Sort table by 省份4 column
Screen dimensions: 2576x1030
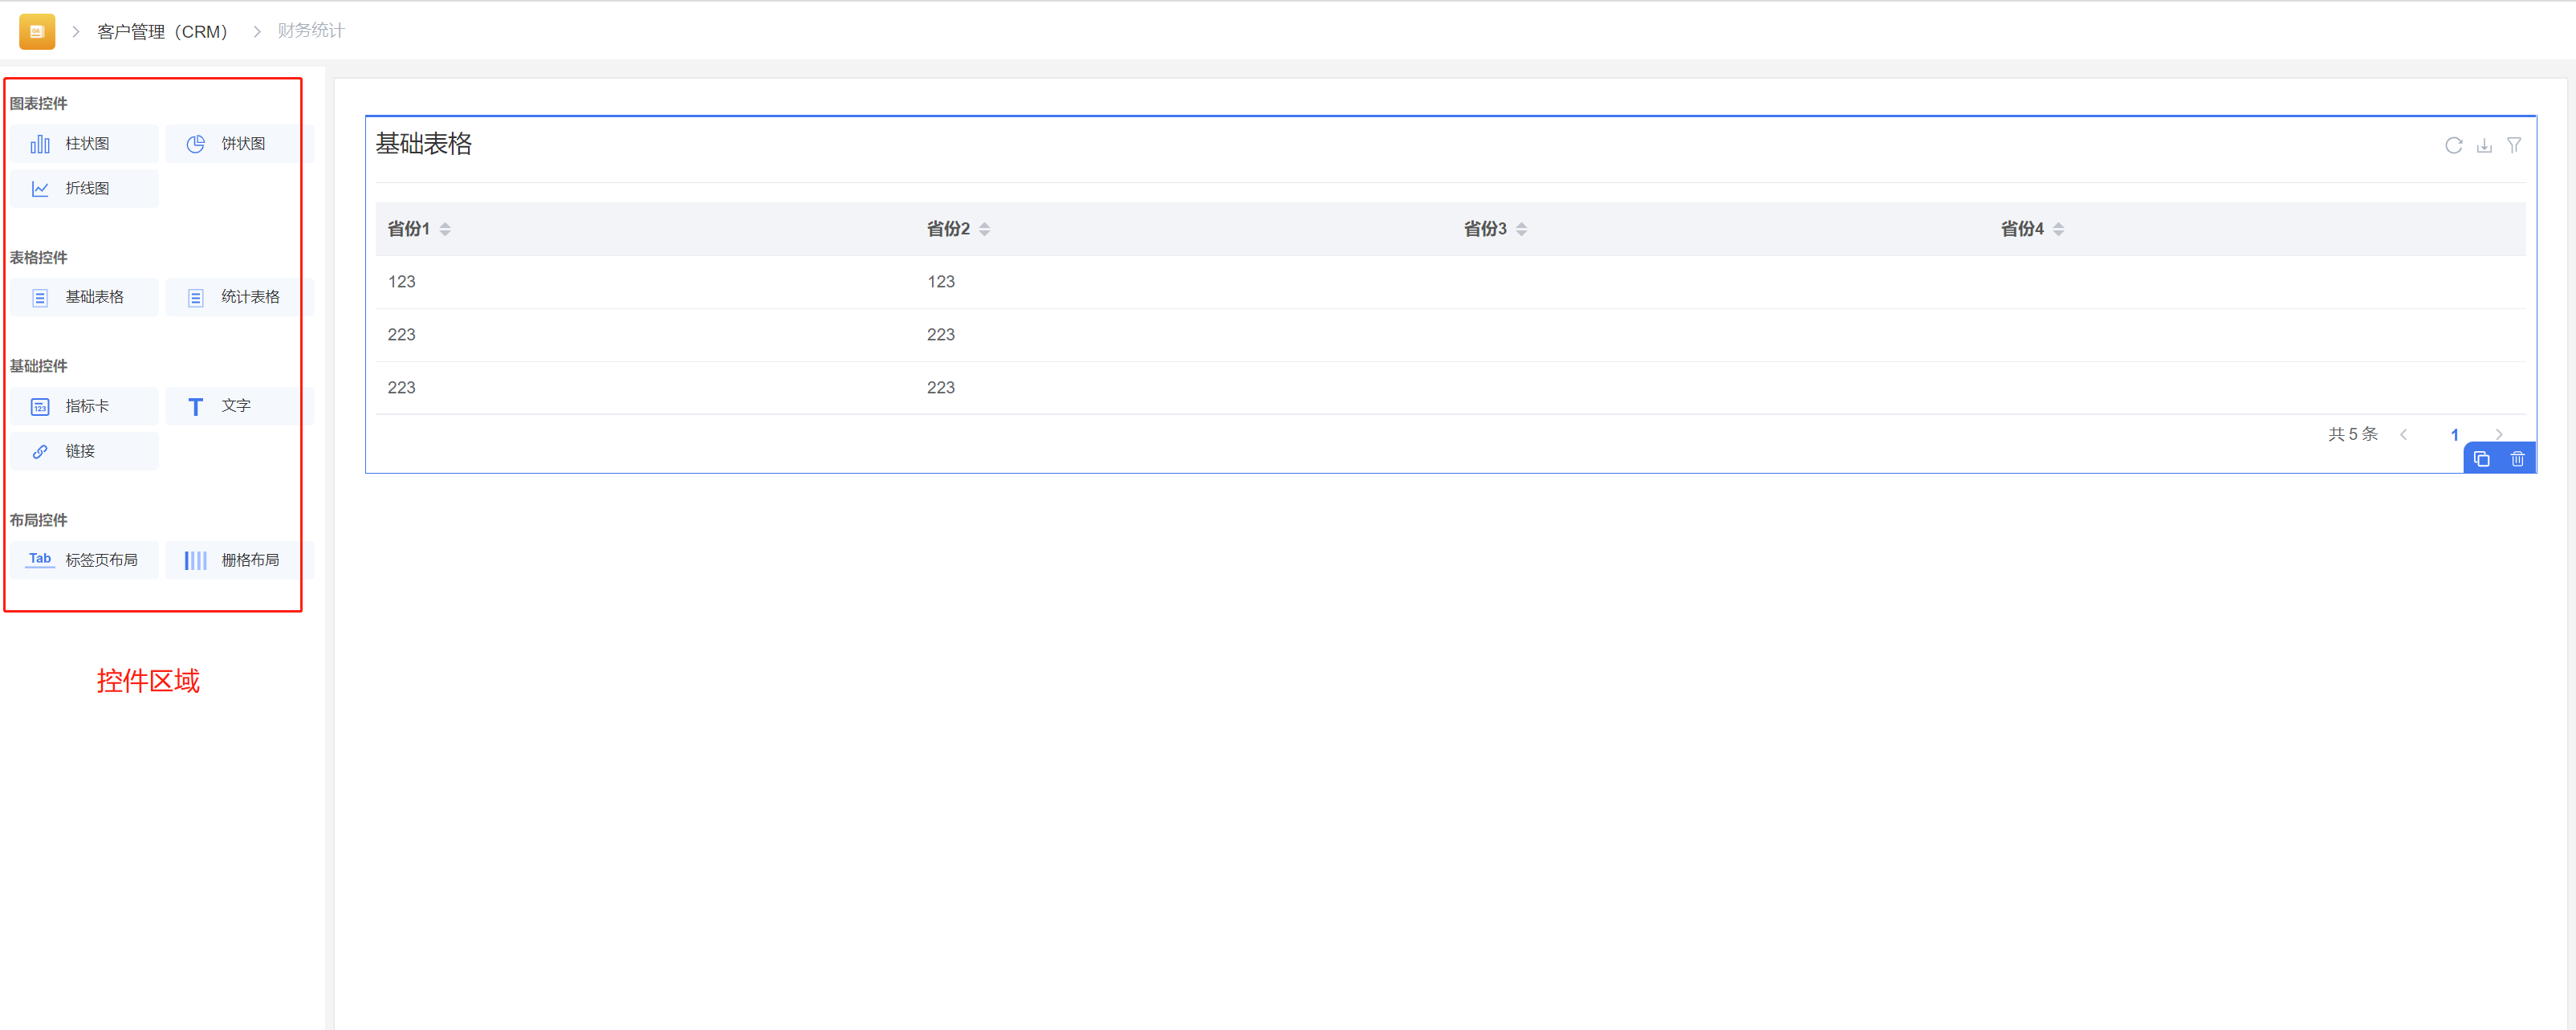[2058, 229]
